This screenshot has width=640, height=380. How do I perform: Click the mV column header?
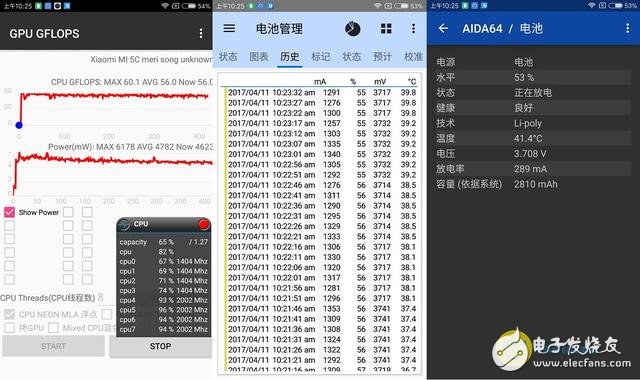coord(380,82)
